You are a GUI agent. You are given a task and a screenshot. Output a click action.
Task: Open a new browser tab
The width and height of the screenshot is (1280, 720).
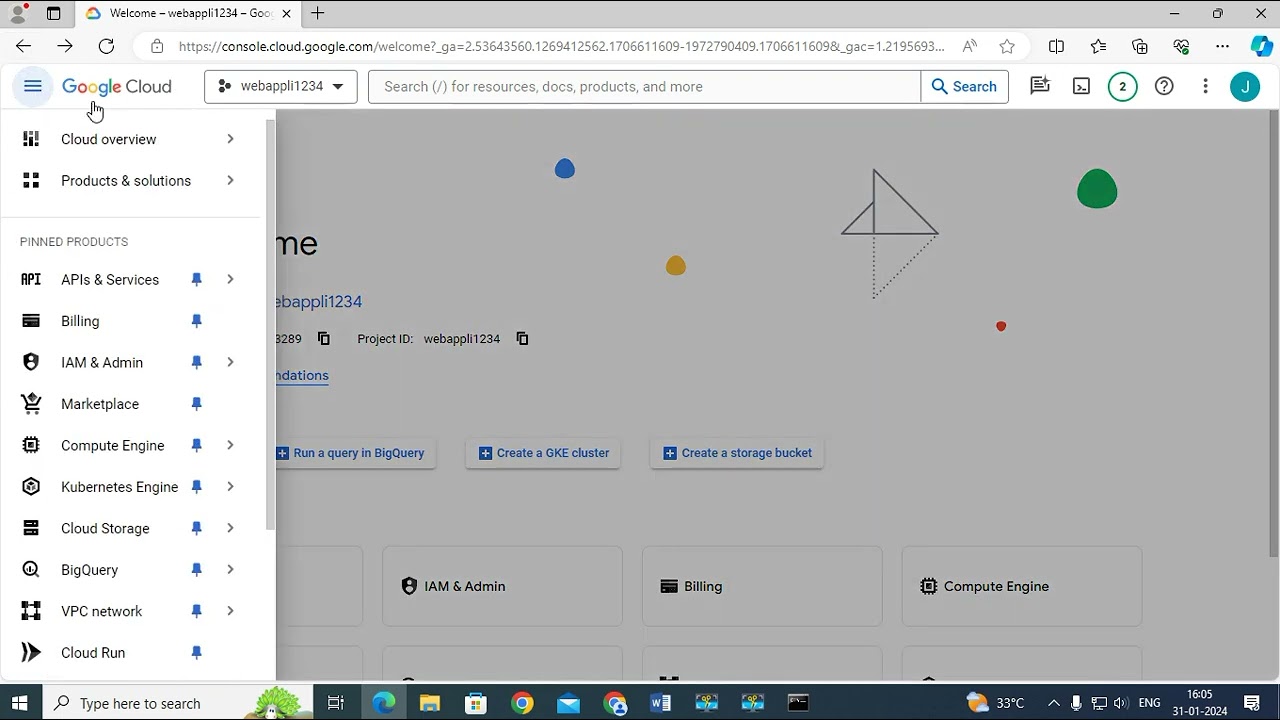click(x=317, y=14)
